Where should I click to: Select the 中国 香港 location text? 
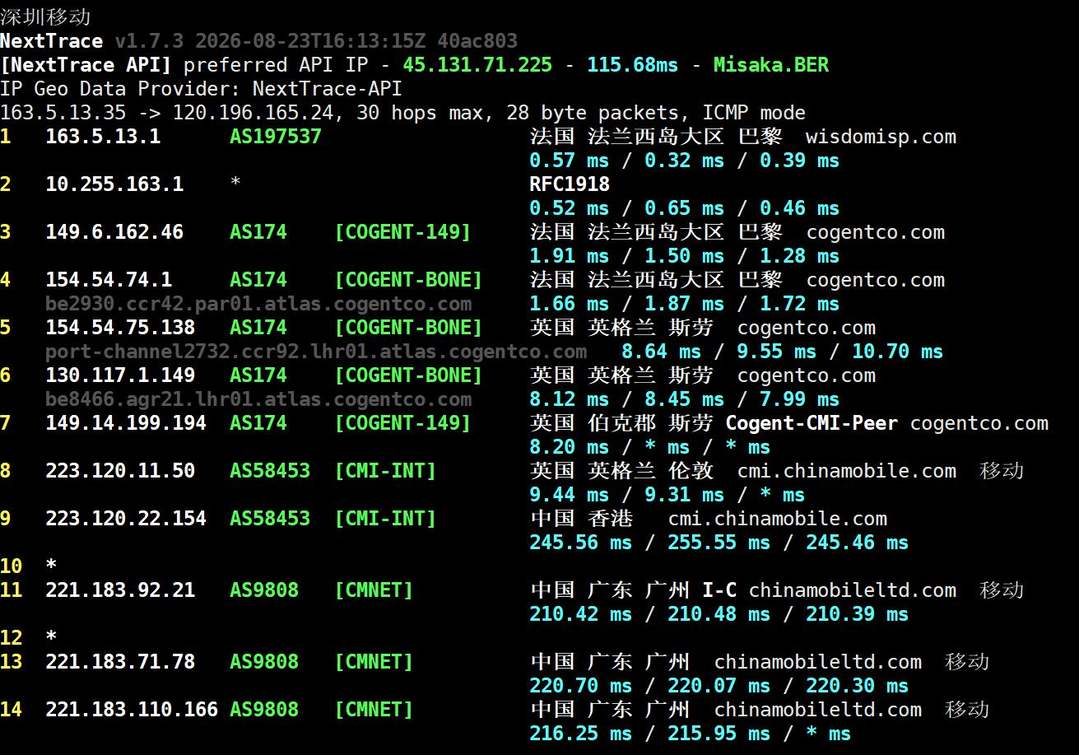pos(581,518)
